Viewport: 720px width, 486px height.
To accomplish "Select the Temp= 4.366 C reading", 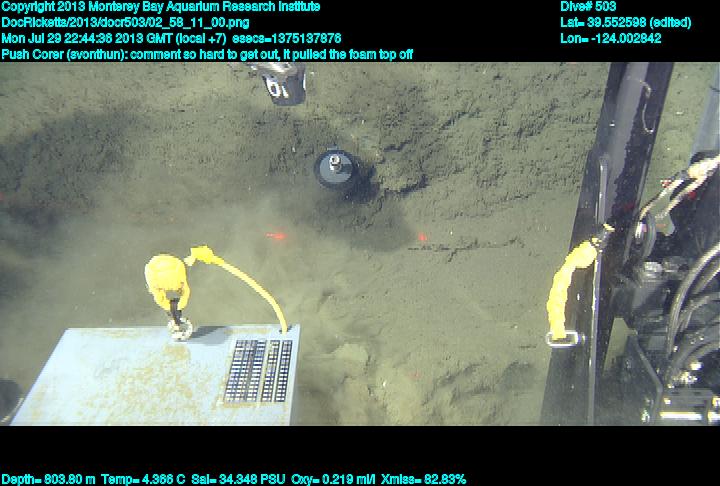I will pyautogui.click(x=143, y=480).
